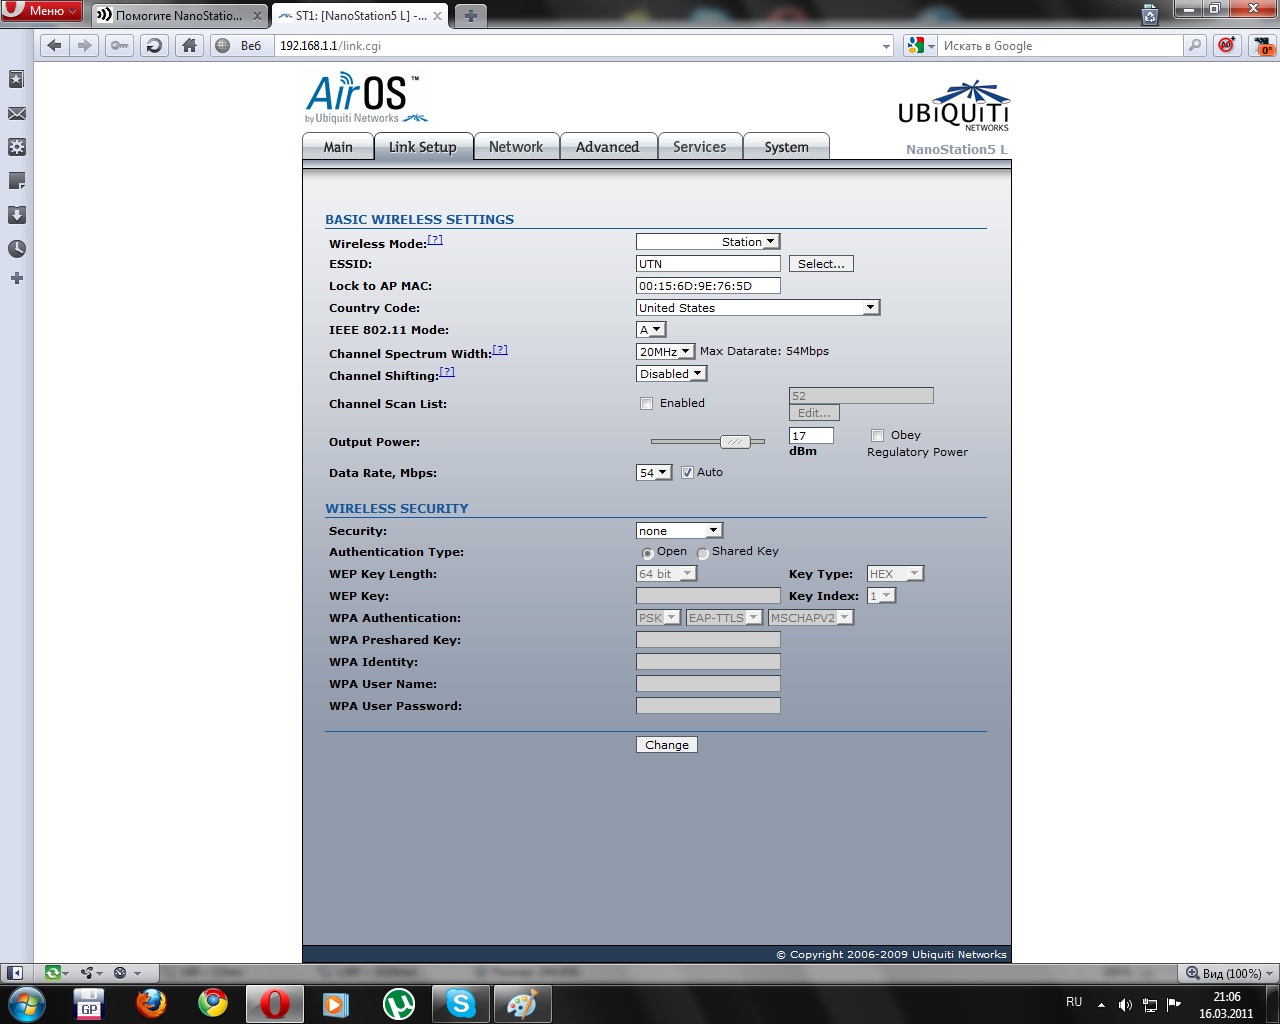Go back with the browser Back arrow
The height and width of the screenshot is (1024, 1280).
pos(55,45)
